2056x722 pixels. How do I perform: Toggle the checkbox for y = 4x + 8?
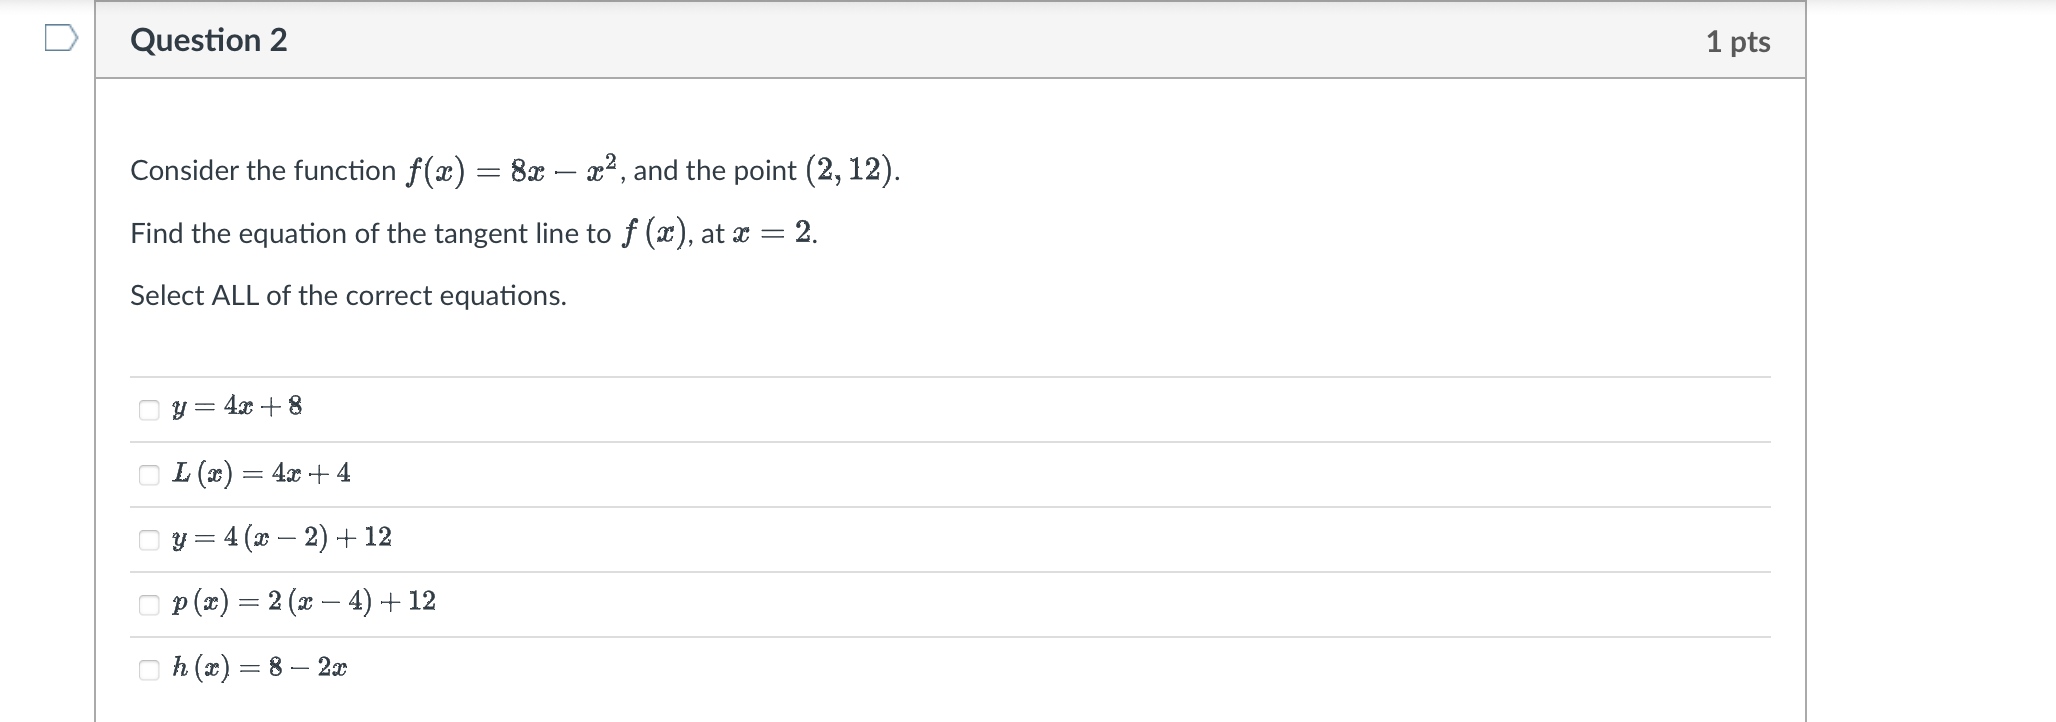click(x=146, y=406)
